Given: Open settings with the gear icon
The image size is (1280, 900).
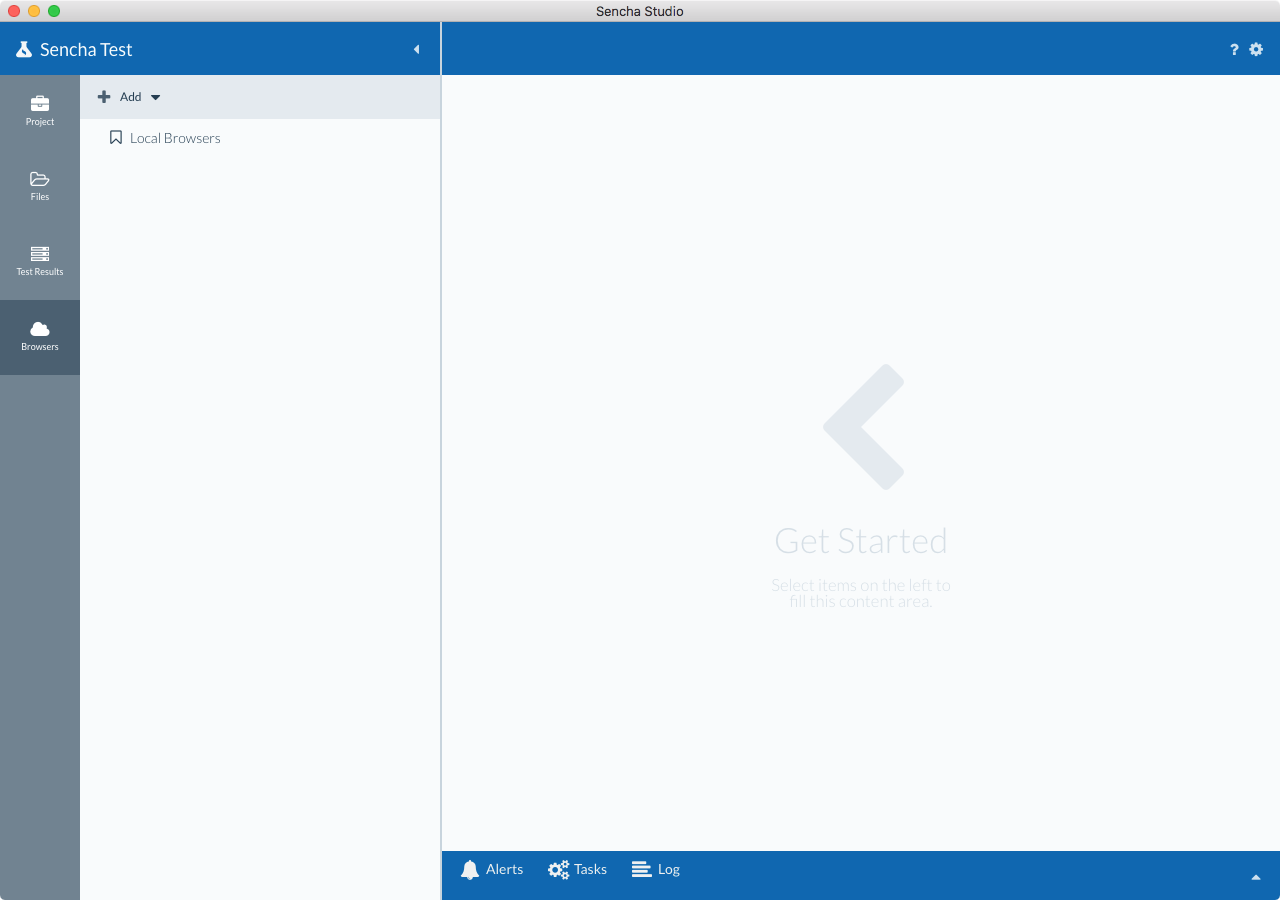Looking at the screenshot, I should (1256, 49).
